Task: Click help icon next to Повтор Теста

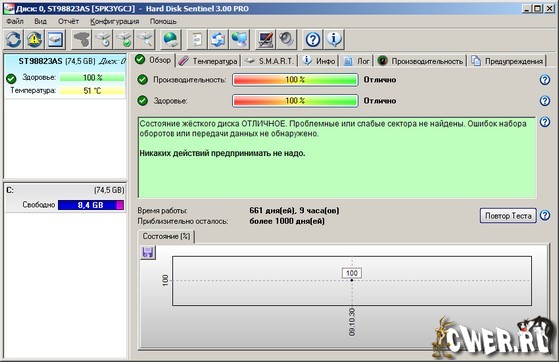Action: 545,215
